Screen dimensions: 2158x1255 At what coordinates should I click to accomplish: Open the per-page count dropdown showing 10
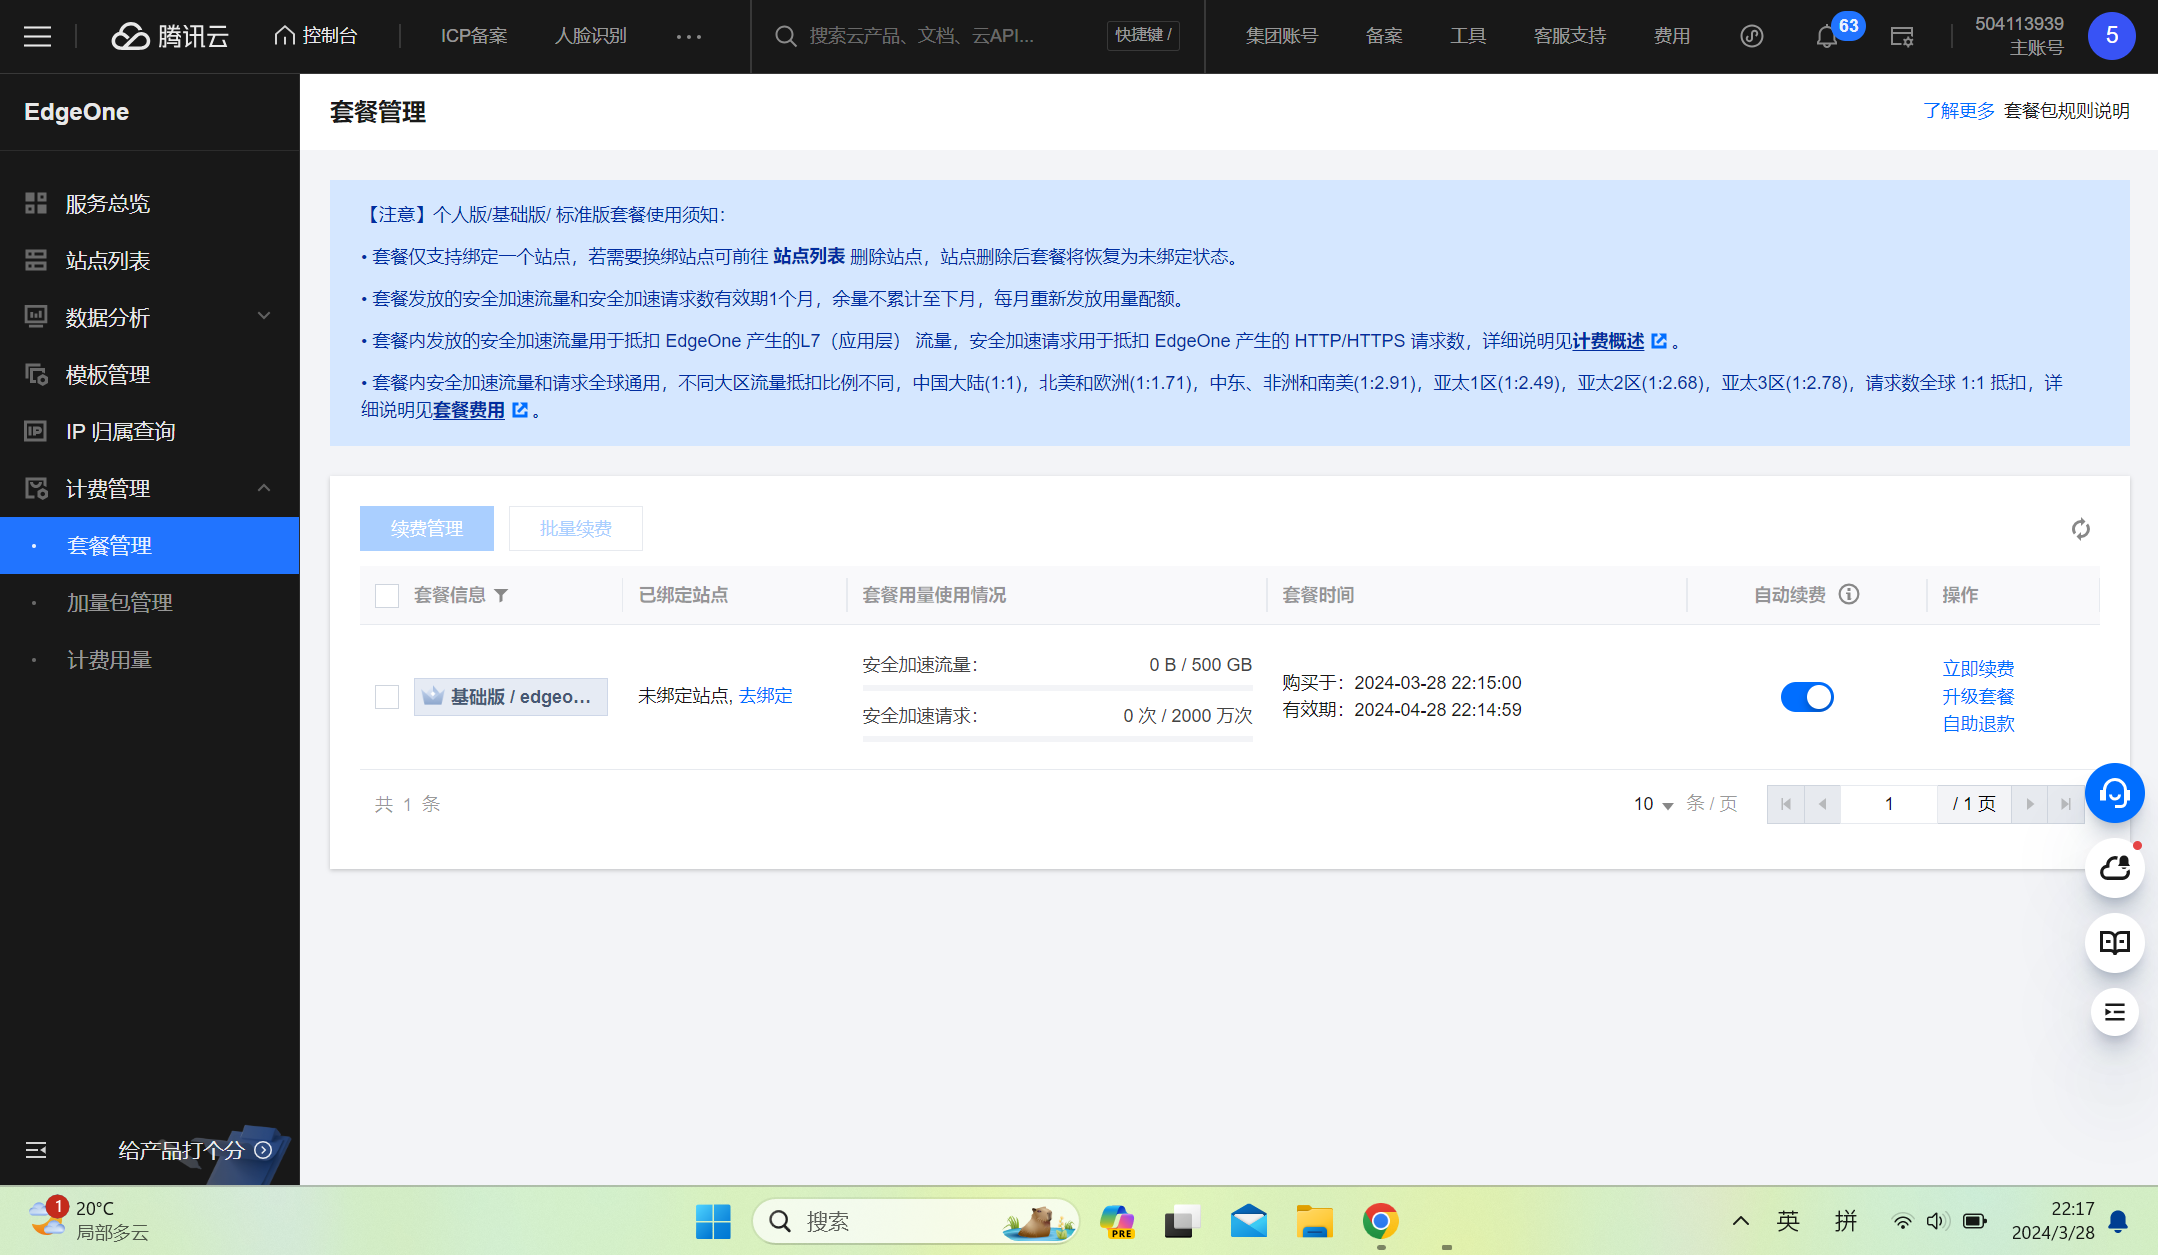coord(1649,803)
